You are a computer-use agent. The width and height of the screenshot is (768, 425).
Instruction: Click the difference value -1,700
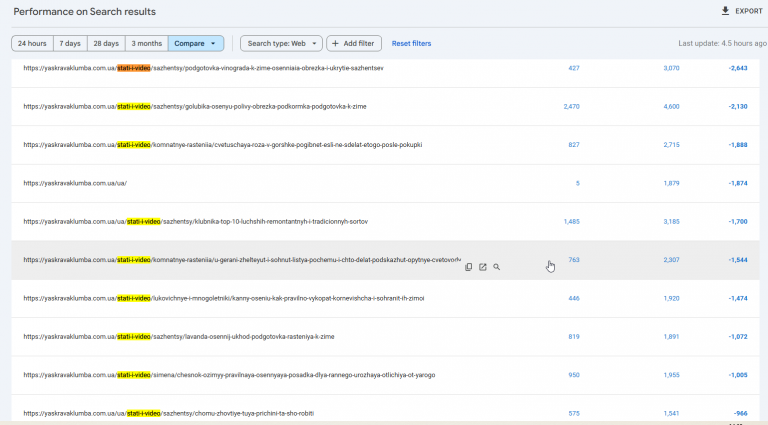(x=738, y=222)
